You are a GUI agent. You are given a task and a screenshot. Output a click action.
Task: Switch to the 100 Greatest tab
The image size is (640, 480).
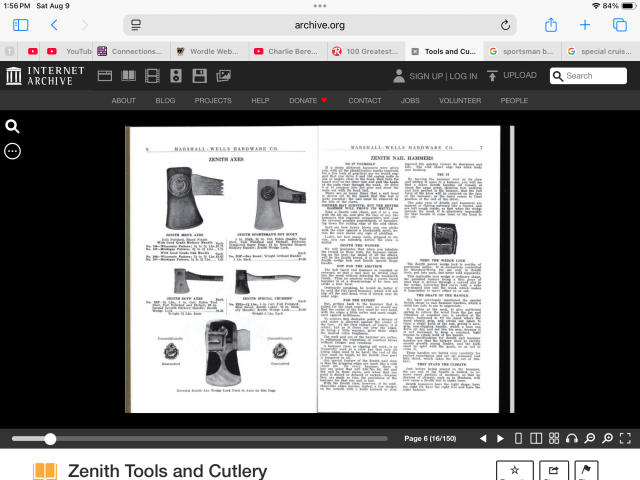point(366,51)
